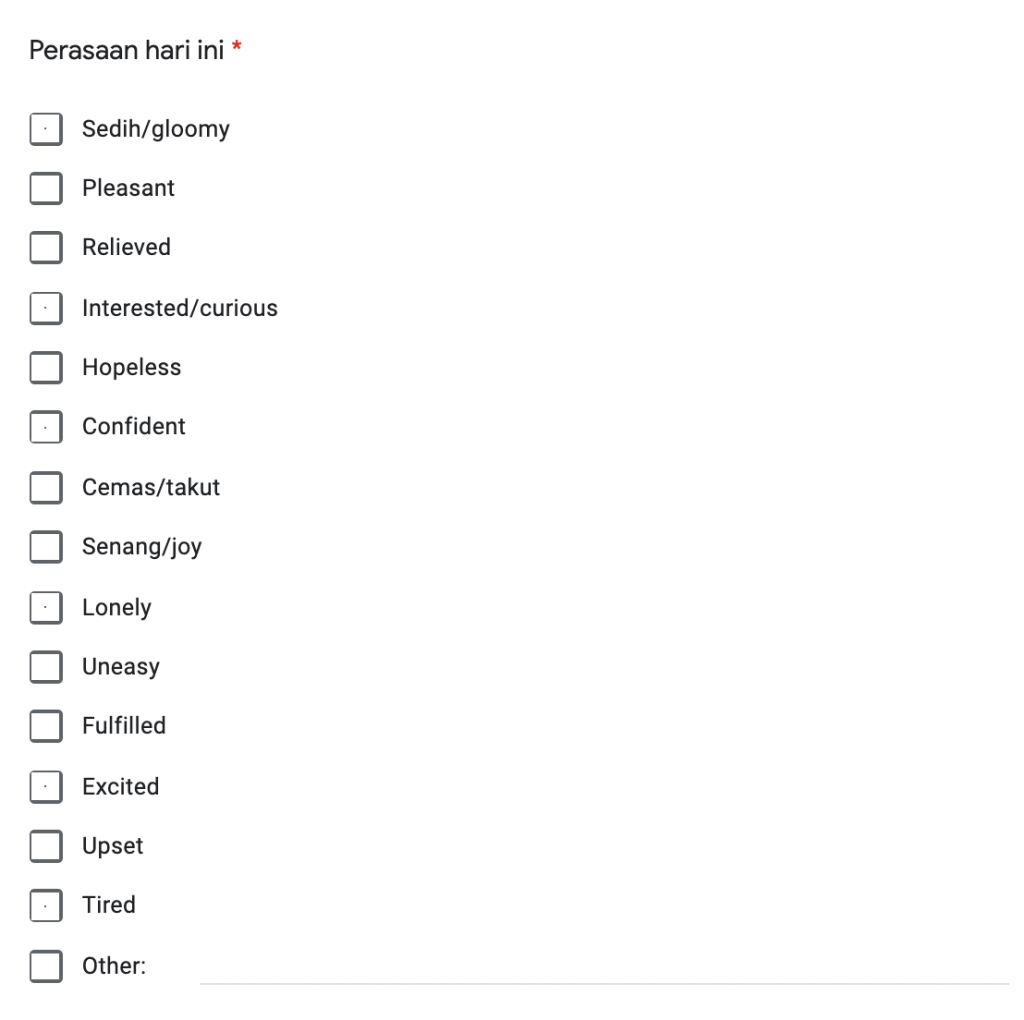Image resolution: width=1024 pixels, height=1020 pixels.
Task: Click the Excited label text
Action: [120, 787]
